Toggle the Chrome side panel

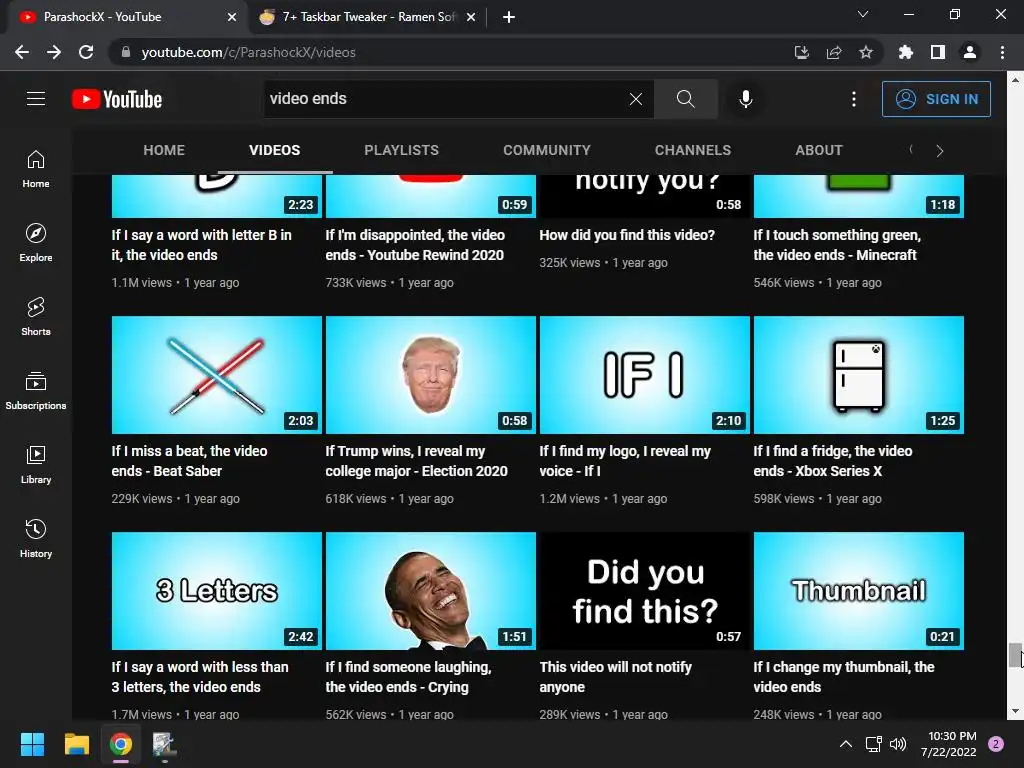938,52
